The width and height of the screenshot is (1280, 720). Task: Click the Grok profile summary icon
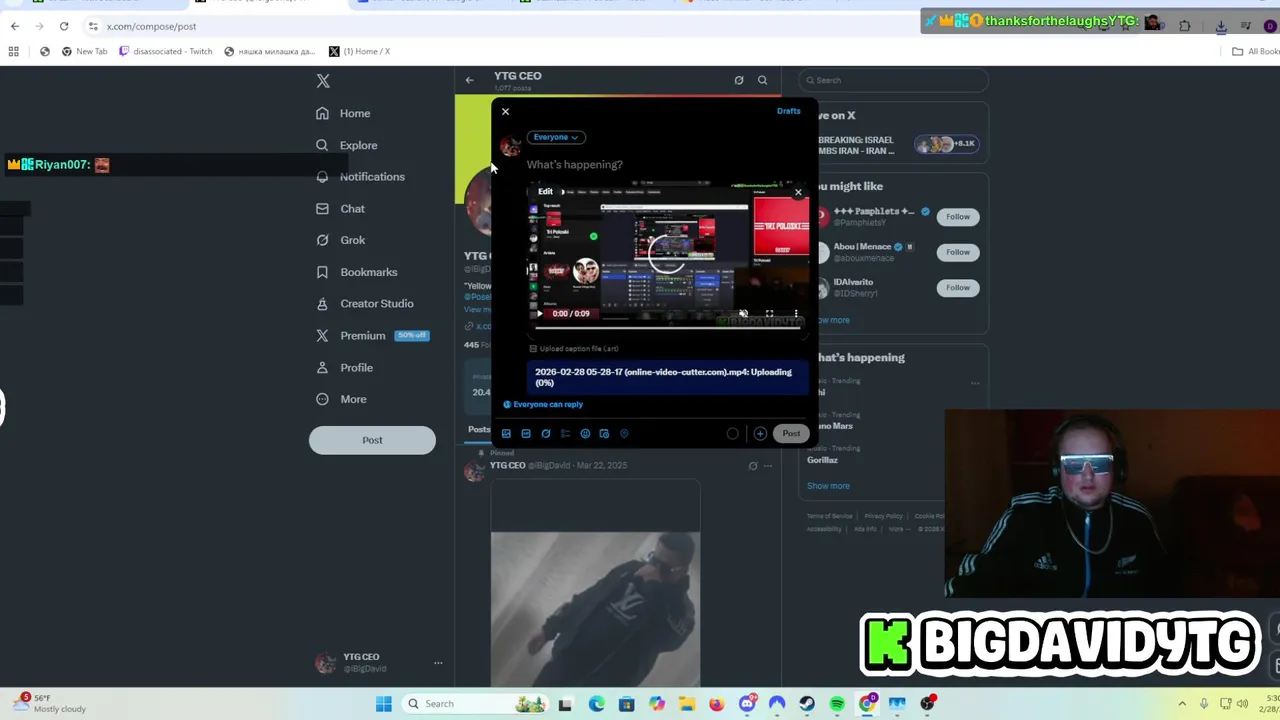[x=739, y=80]
